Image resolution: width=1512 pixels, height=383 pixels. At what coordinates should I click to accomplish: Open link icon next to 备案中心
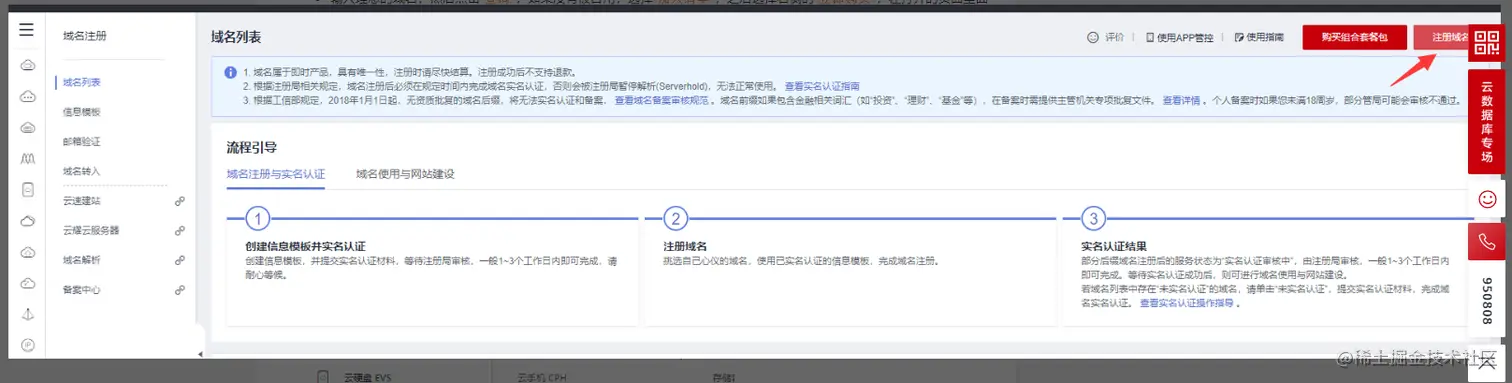tap(180, 290)
